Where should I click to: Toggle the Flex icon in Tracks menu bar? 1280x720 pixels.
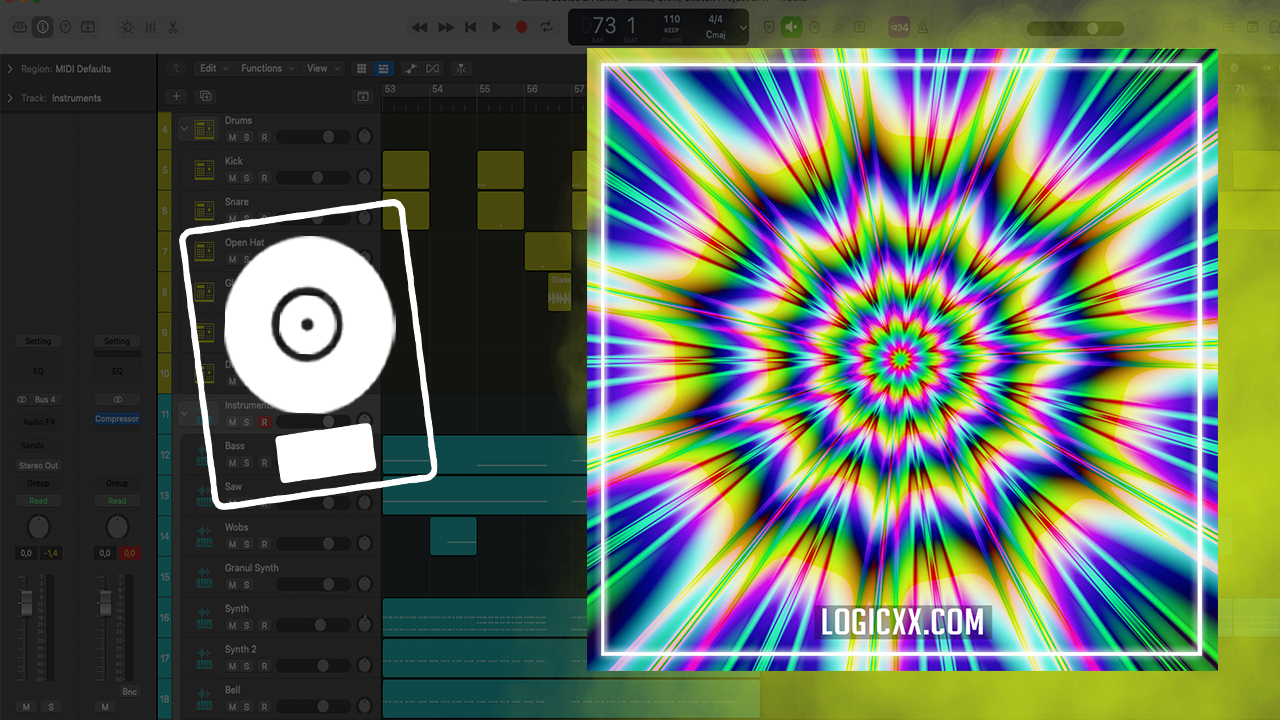tap(432, 68)
